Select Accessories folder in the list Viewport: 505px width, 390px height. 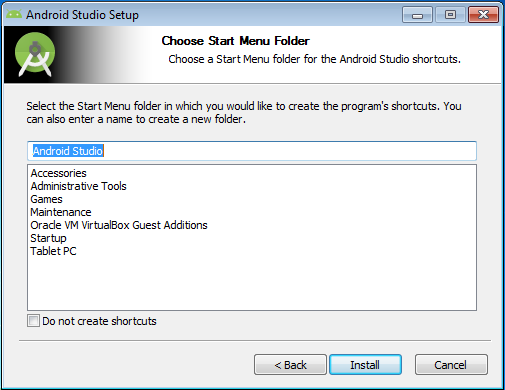[x=59, y=173]
